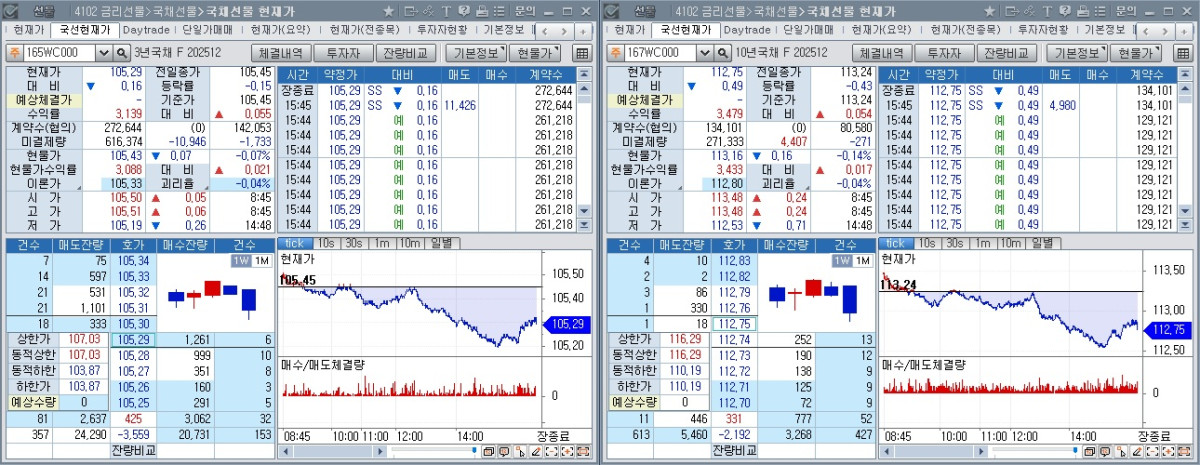Click zoom-in icon under left chart

click(x=567, y=451)
